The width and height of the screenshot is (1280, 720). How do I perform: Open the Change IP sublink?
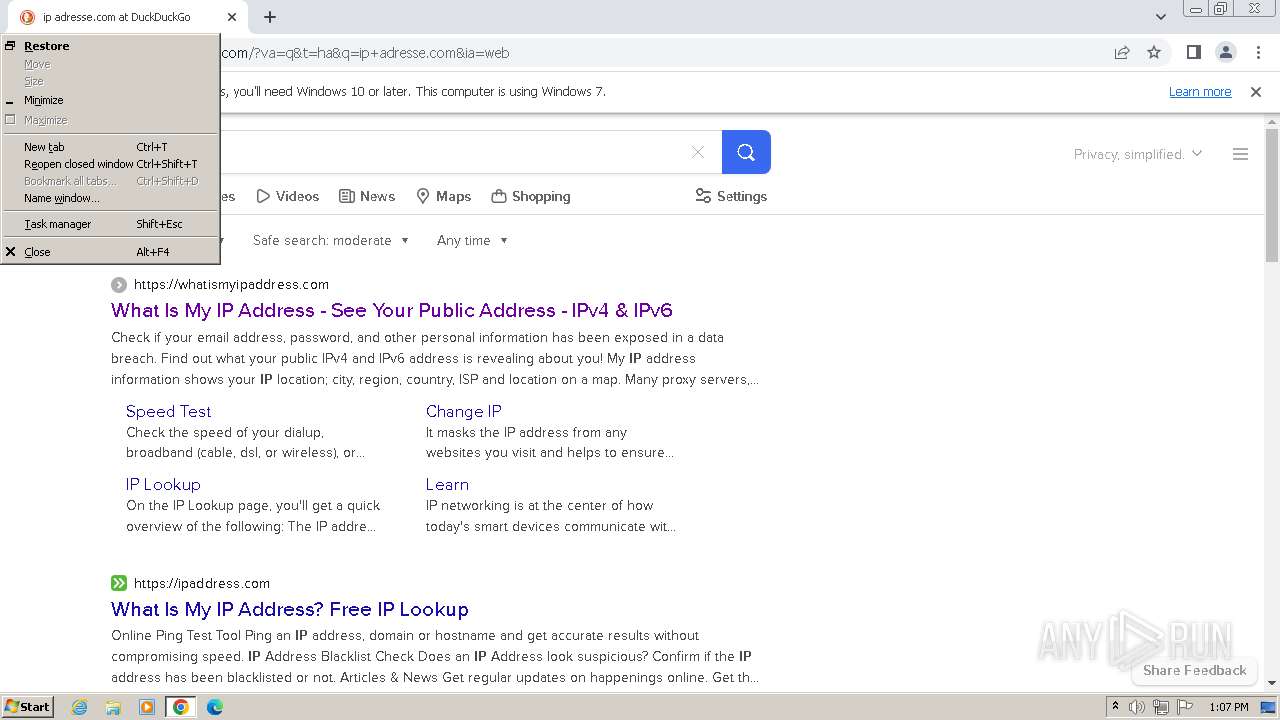(x=463, y=411)
